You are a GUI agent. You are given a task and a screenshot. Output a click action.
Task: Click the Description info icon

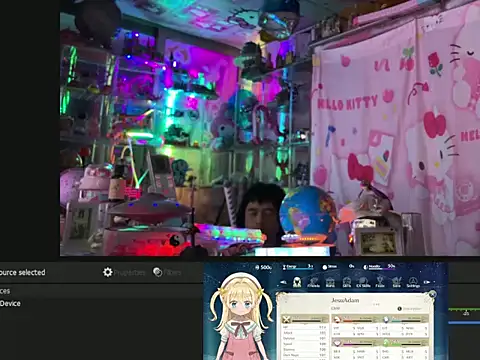pyautogui.click(x=400, y=309)
